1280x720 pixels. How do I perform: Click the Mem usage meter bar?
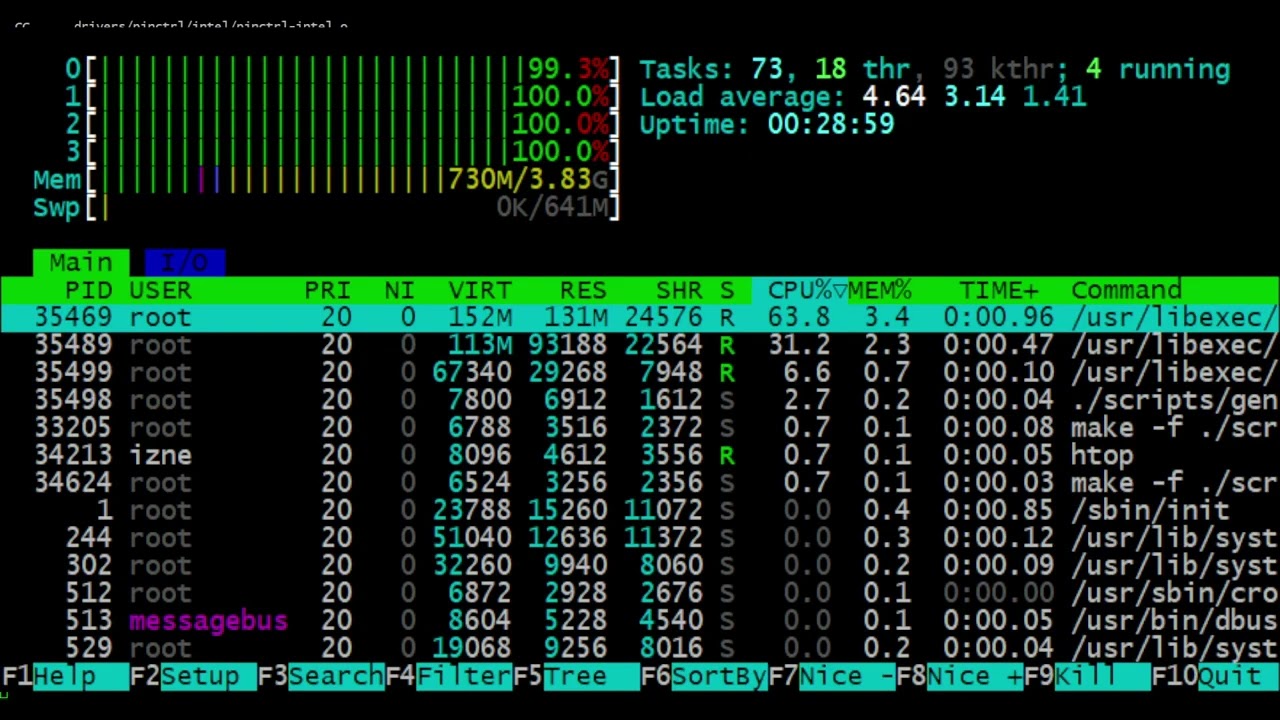tap(326, 180)
